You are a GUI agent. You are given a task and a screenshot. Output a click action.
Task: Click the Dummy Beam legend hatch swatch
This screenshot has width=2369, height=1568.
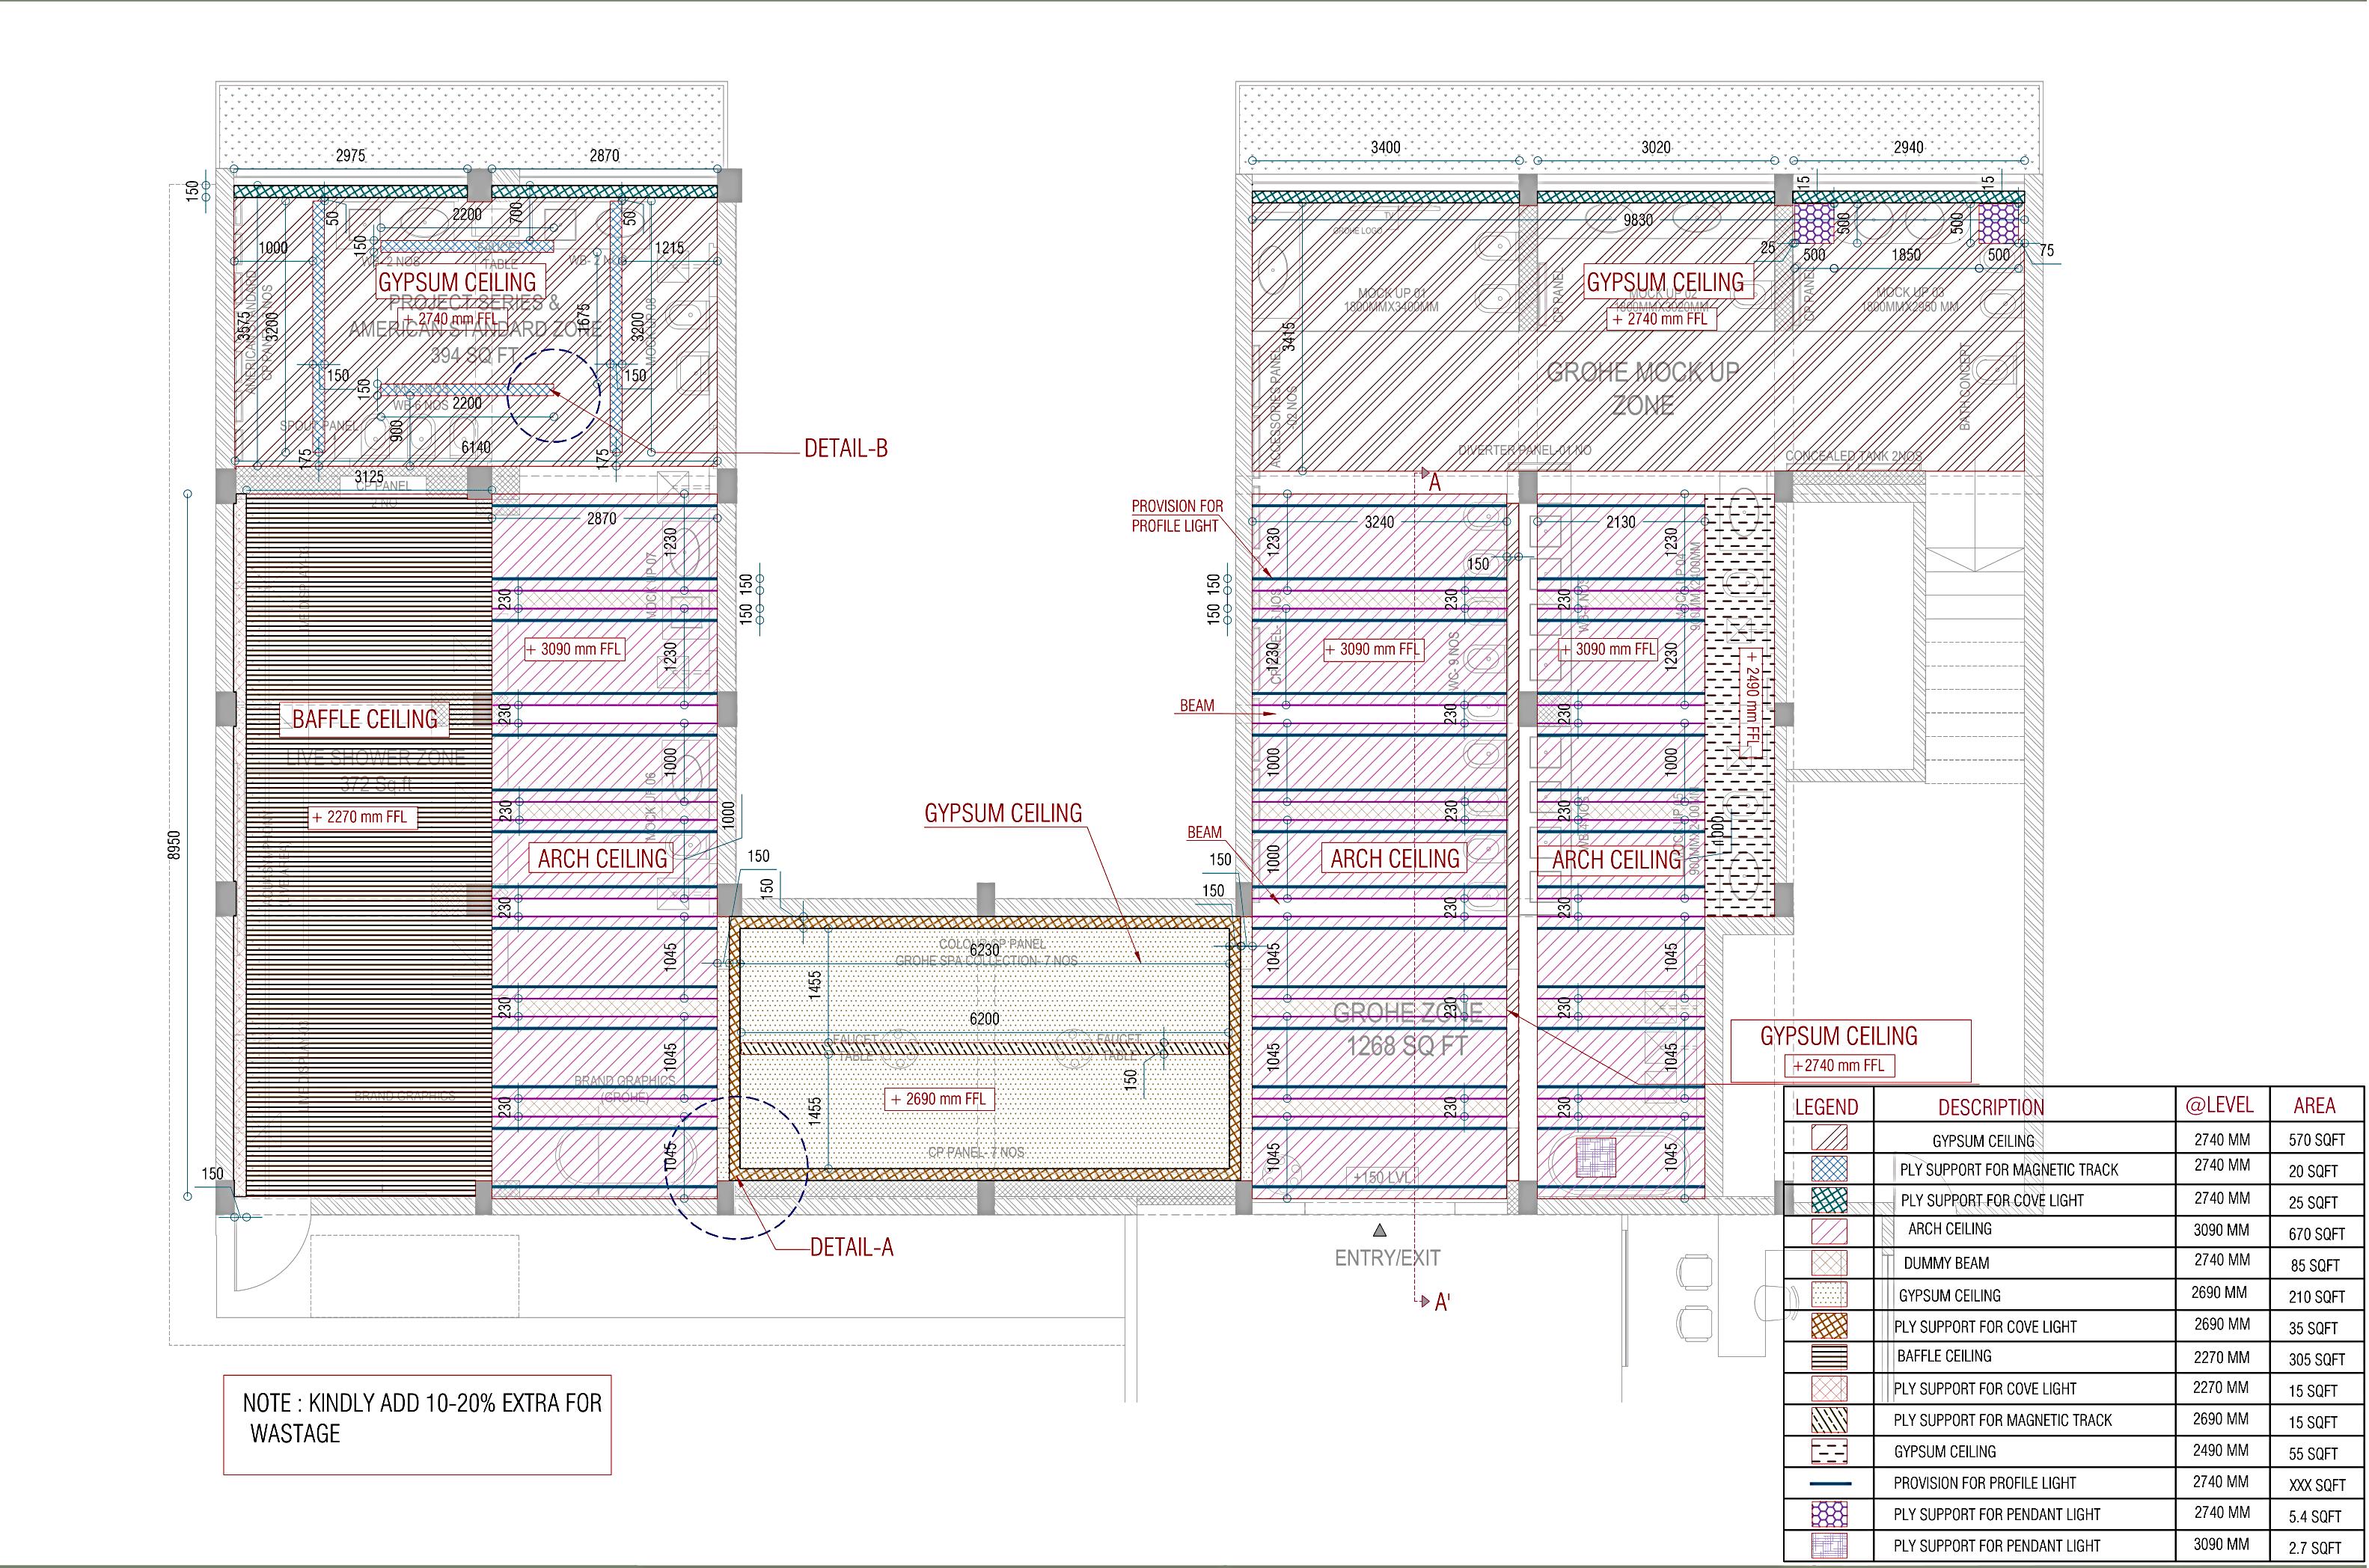click(x=1829, y=1263)
